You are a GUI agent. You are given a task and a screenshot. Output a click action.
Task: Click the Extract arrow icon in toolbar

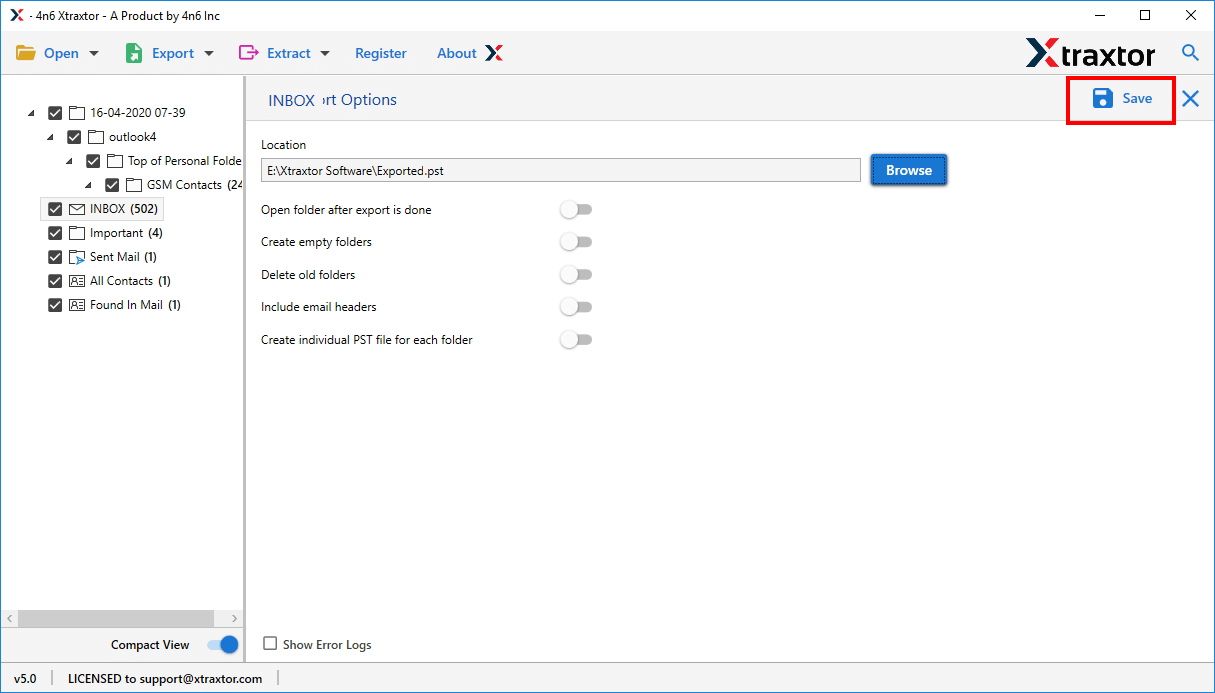[248, 53]
